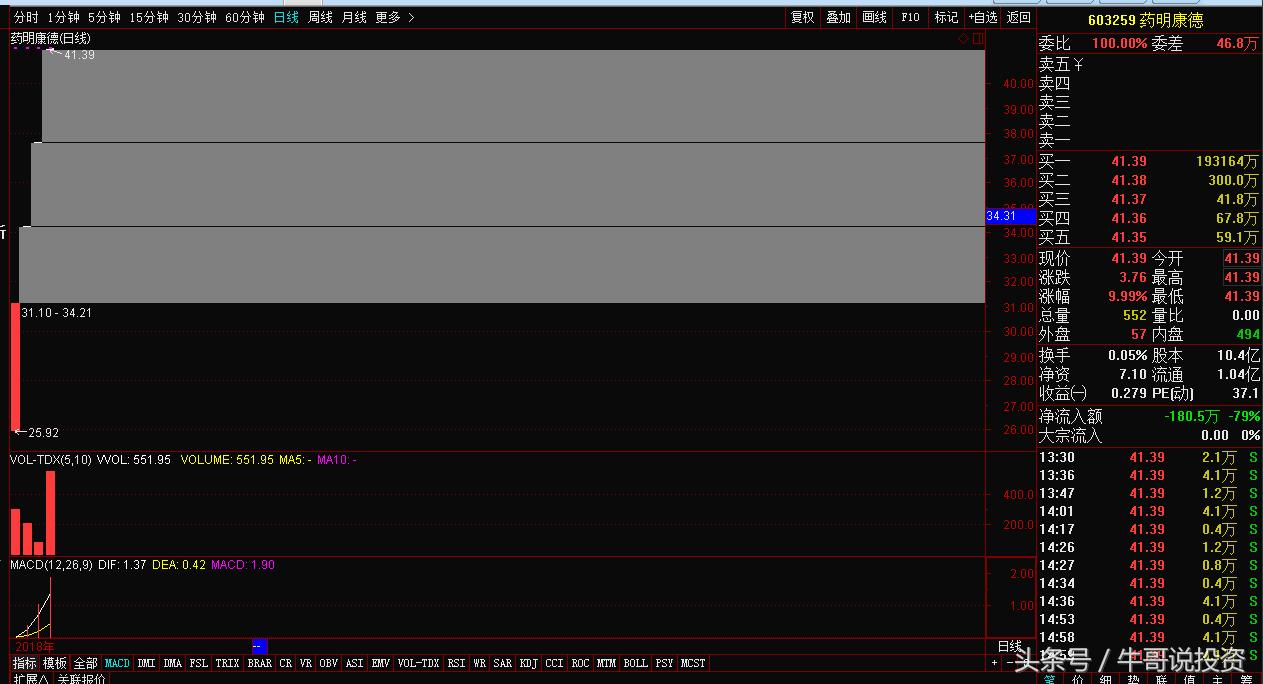Click the diamond icon above the chart
This screenshot has width=1263, height=684.
[963, 38]
